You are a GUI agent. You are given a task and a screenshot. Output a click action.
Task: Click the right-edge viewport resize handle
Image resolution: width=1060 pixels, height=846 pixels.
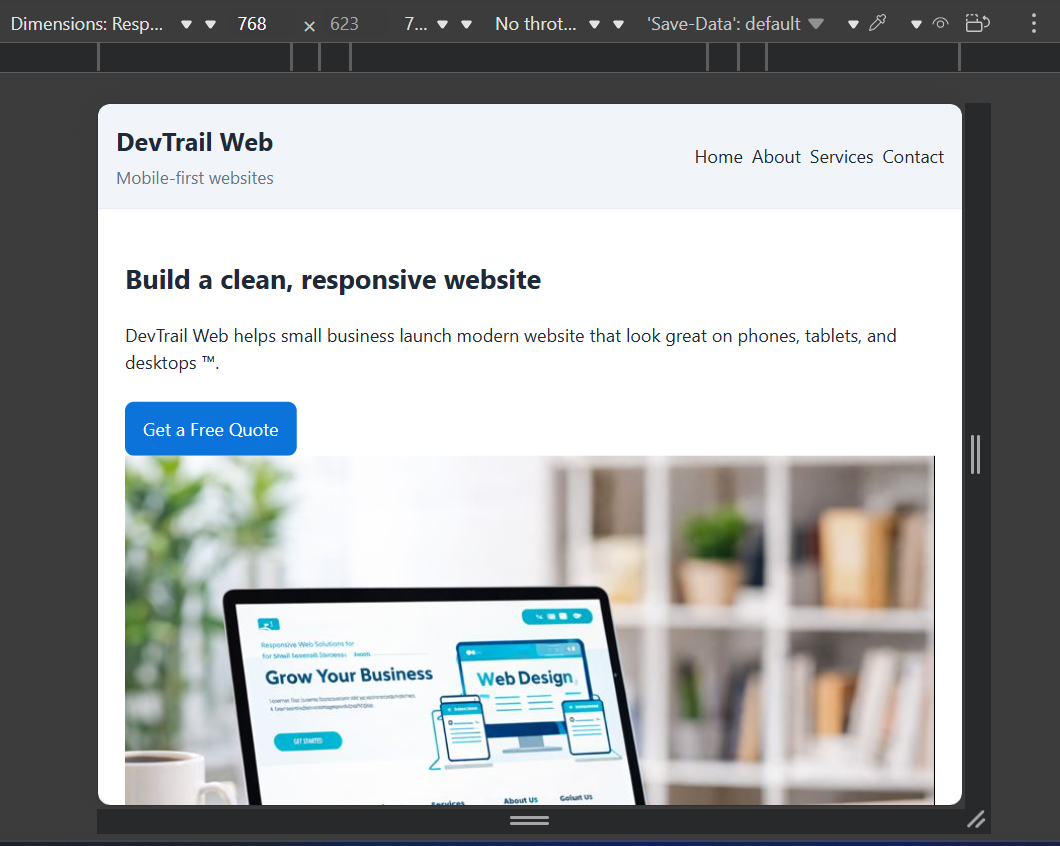[x=975, y=454]
